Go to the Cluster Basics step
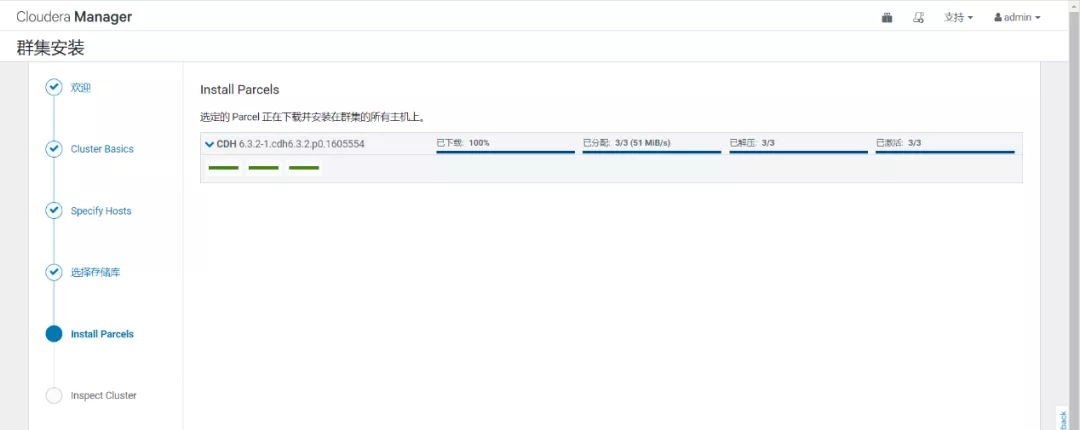 click(102, 149)
